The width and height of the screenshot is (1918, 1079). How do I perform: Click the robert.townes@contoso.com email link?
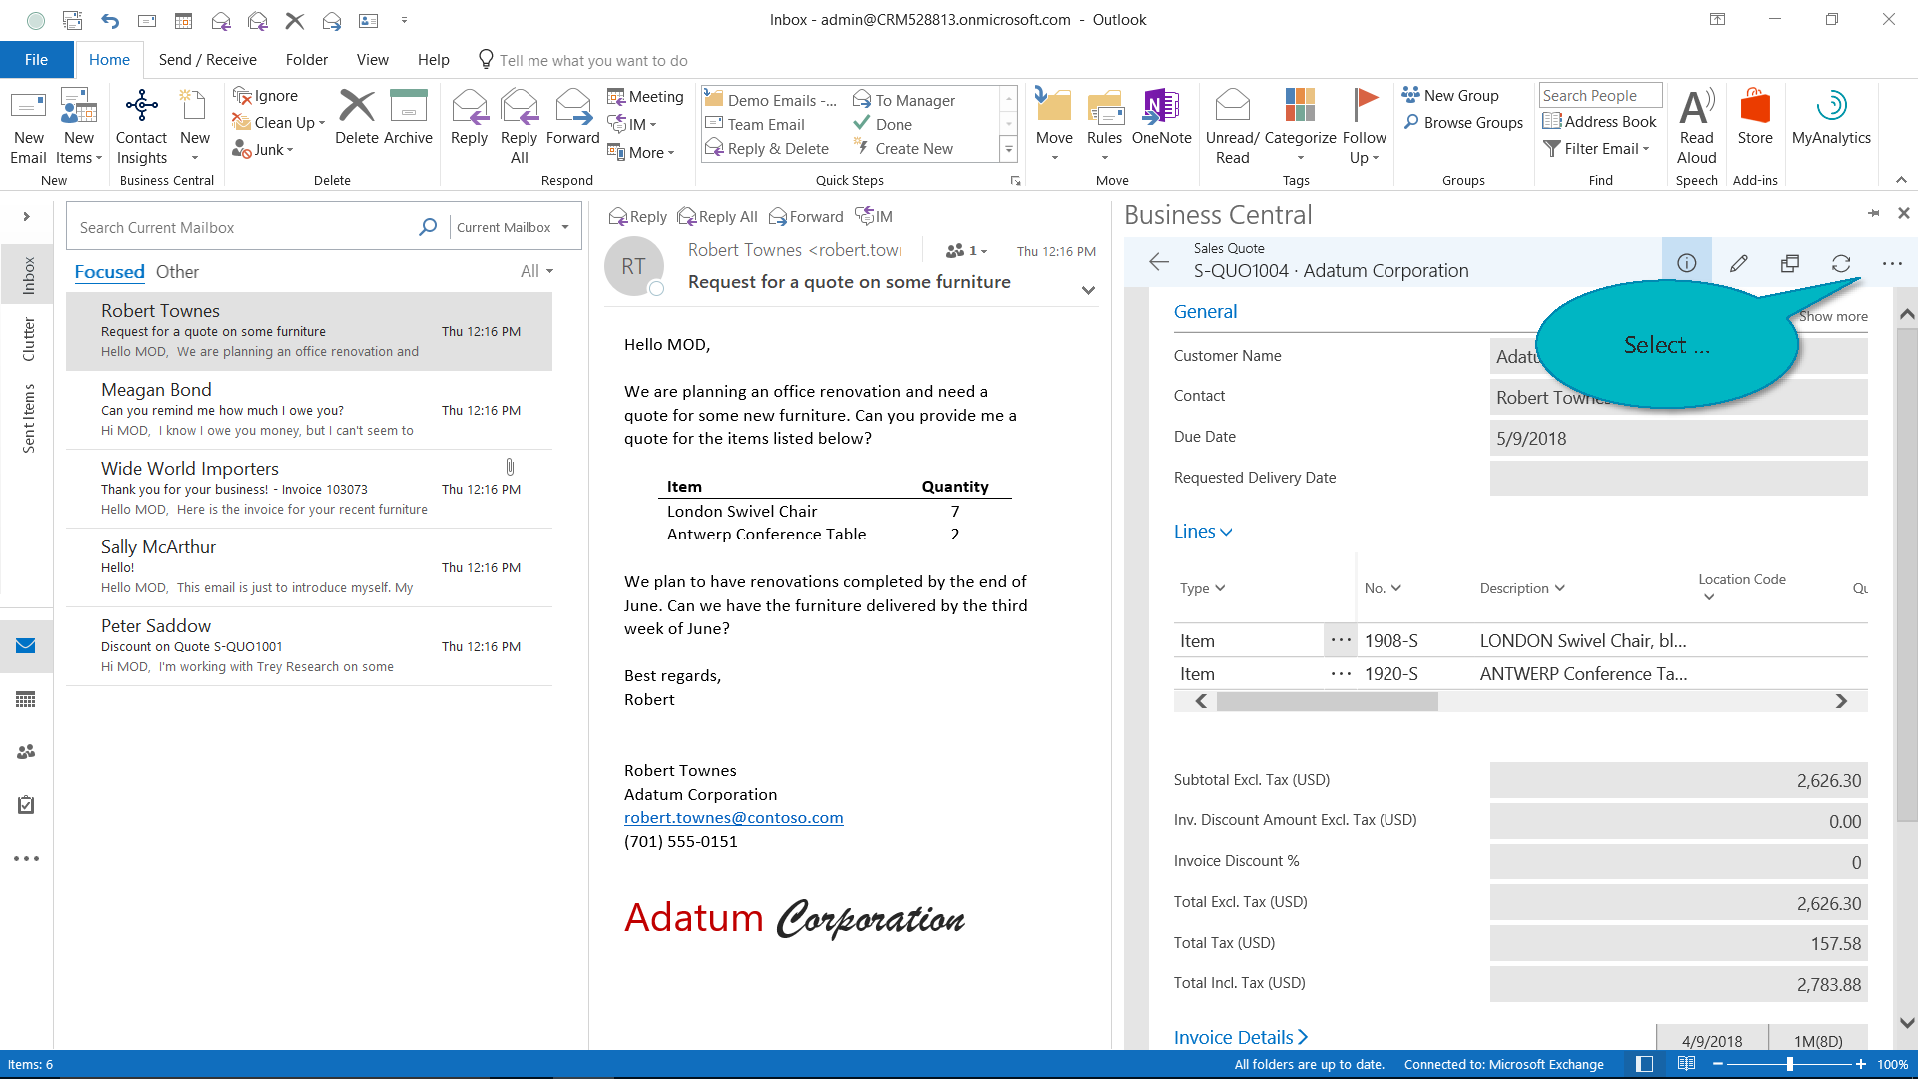pyautogui.click(x=733, y=818)
